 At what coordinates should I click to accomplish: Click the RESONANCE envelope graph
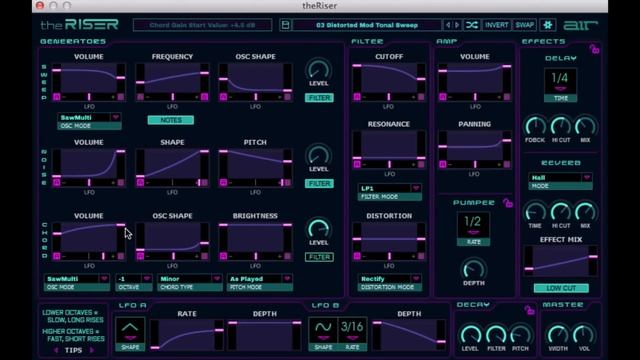coord(389,146)
